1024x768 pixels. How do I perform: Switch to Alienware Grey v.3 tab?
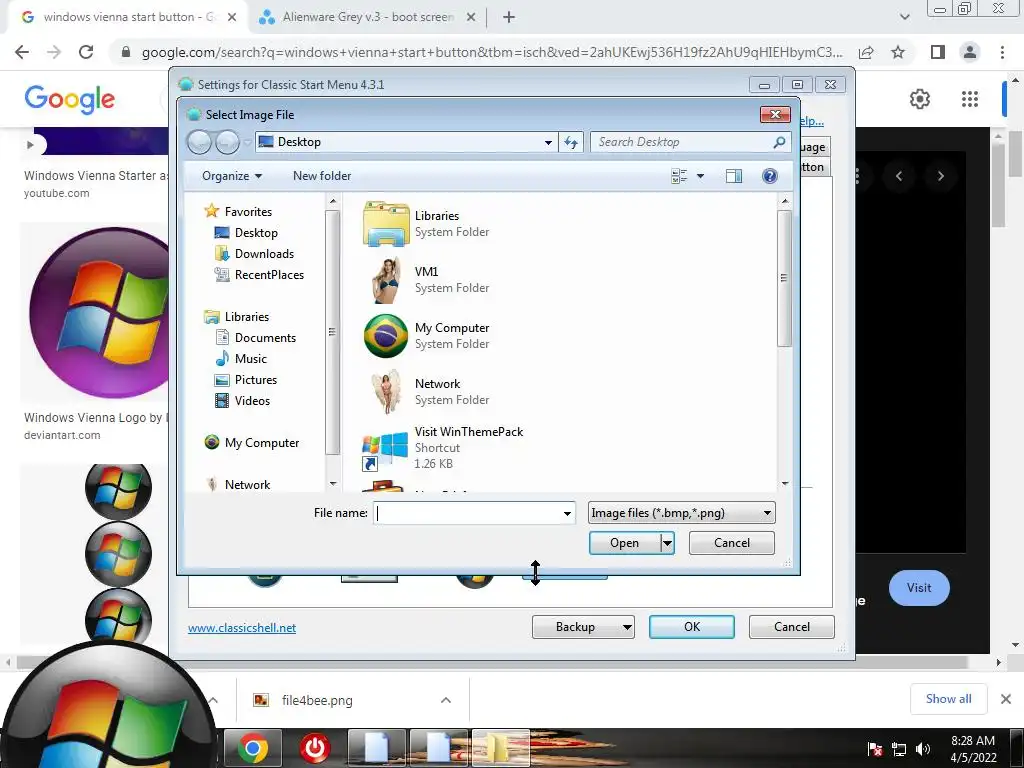(368, 17)
